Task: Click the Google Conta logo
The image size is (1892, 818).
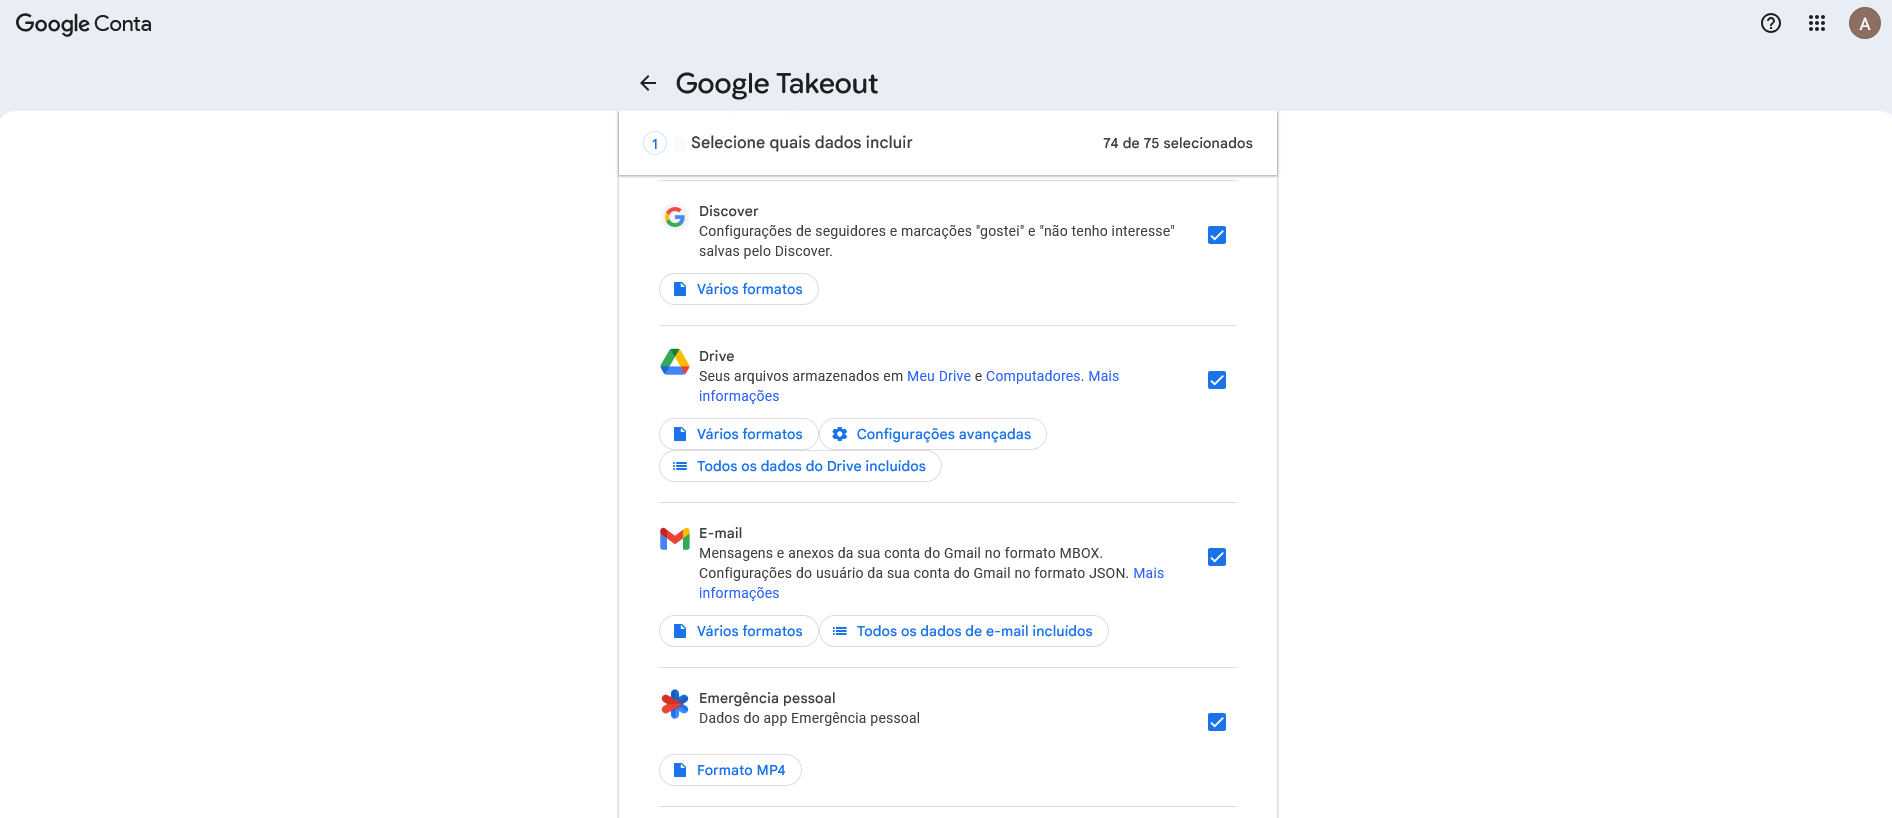Action: [83, 24]
